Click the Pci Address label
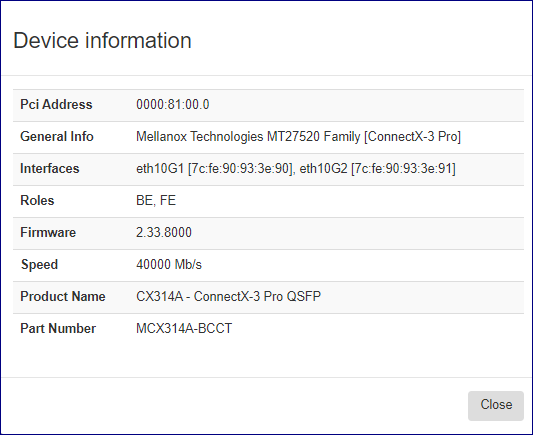This screenshot has height=435, width=533. tap(56, 104)
